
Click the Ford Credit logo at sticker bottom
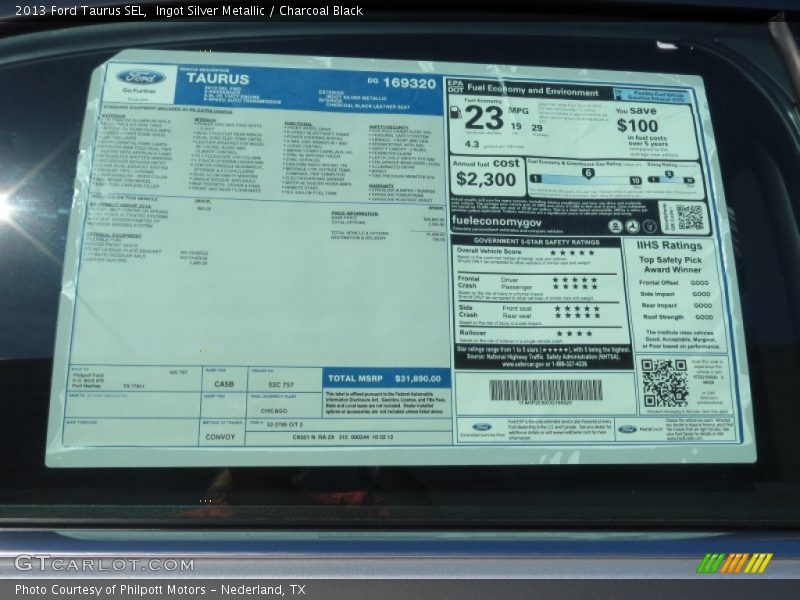627,429
